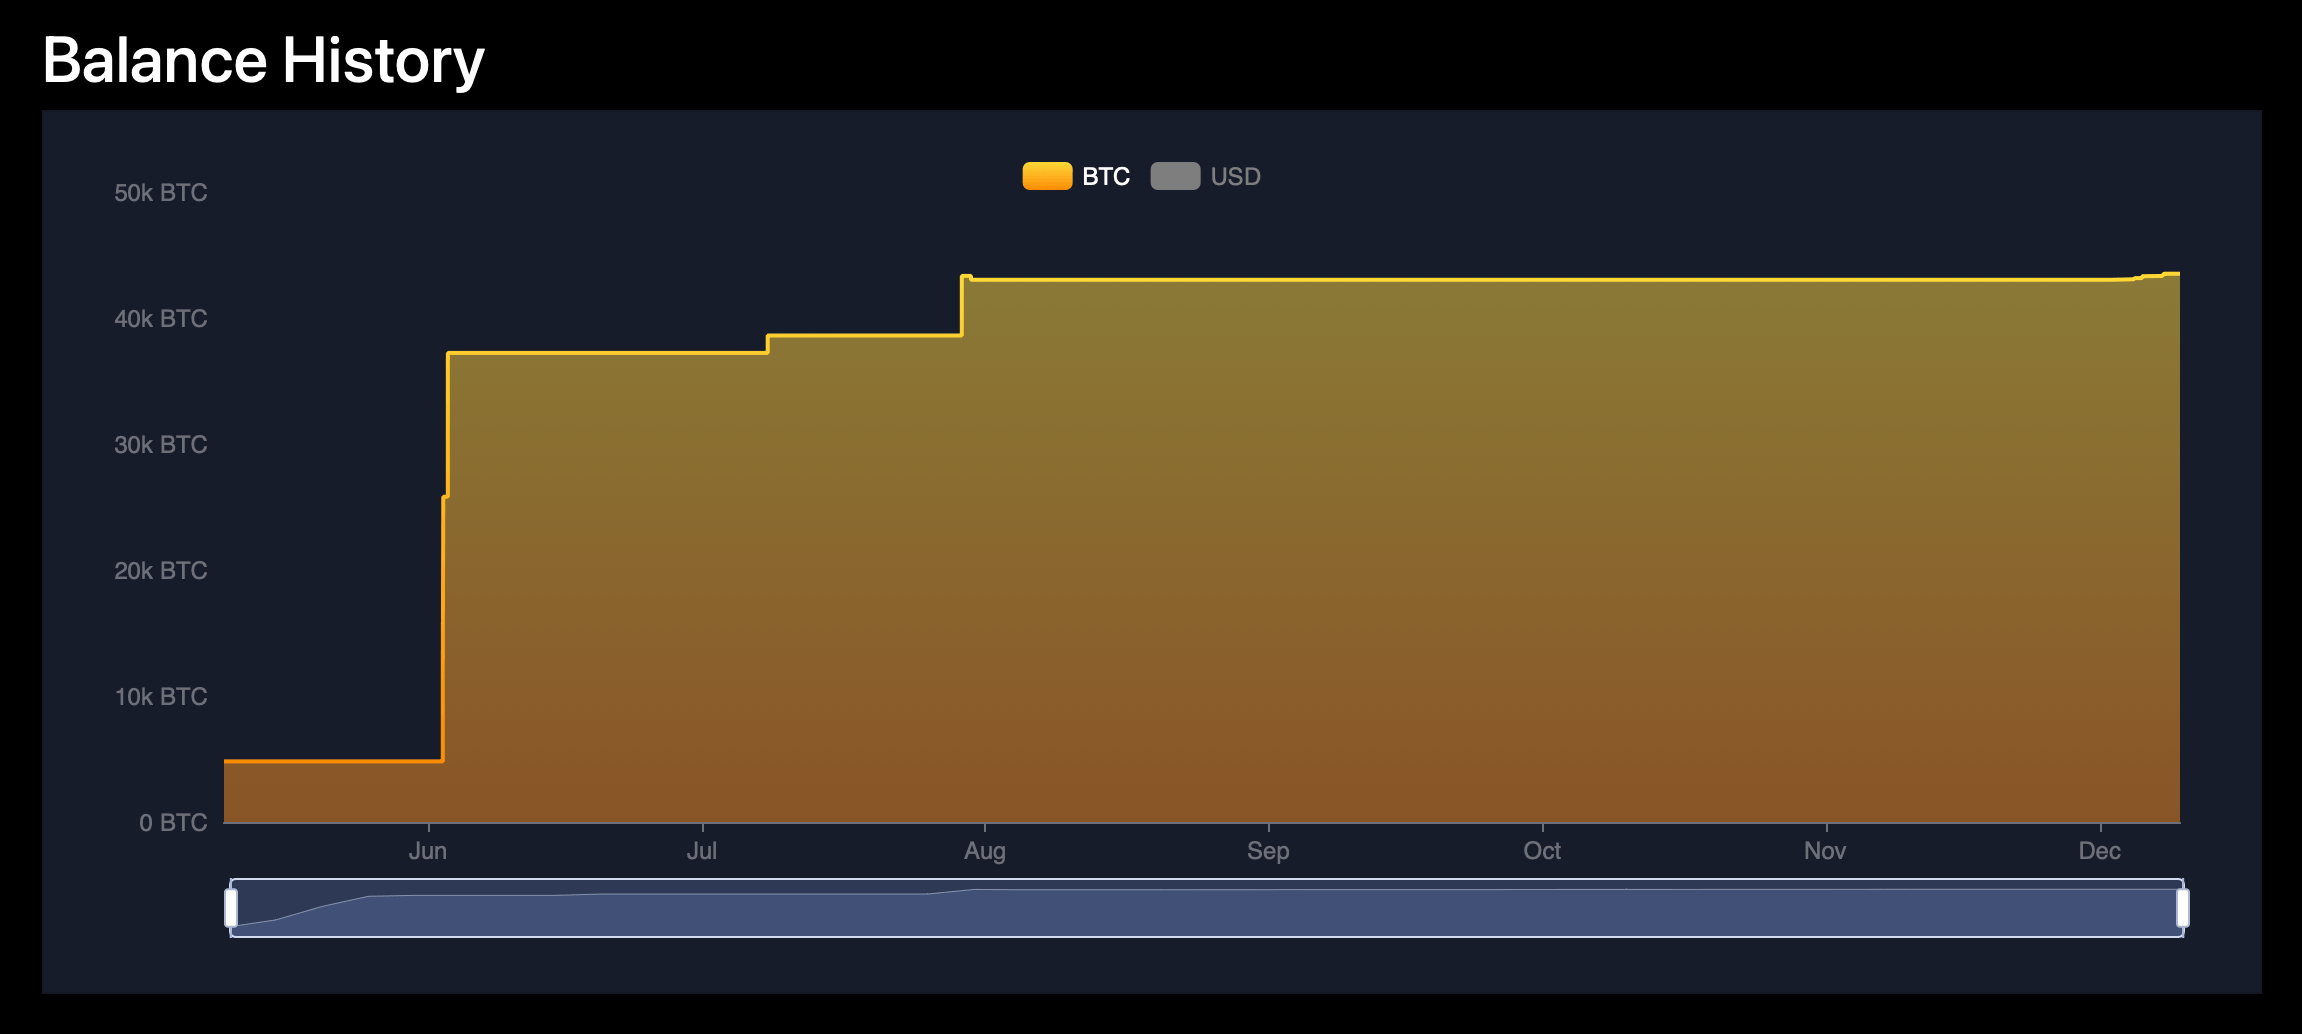Click the Dec axis label

tap(2100, 851)
